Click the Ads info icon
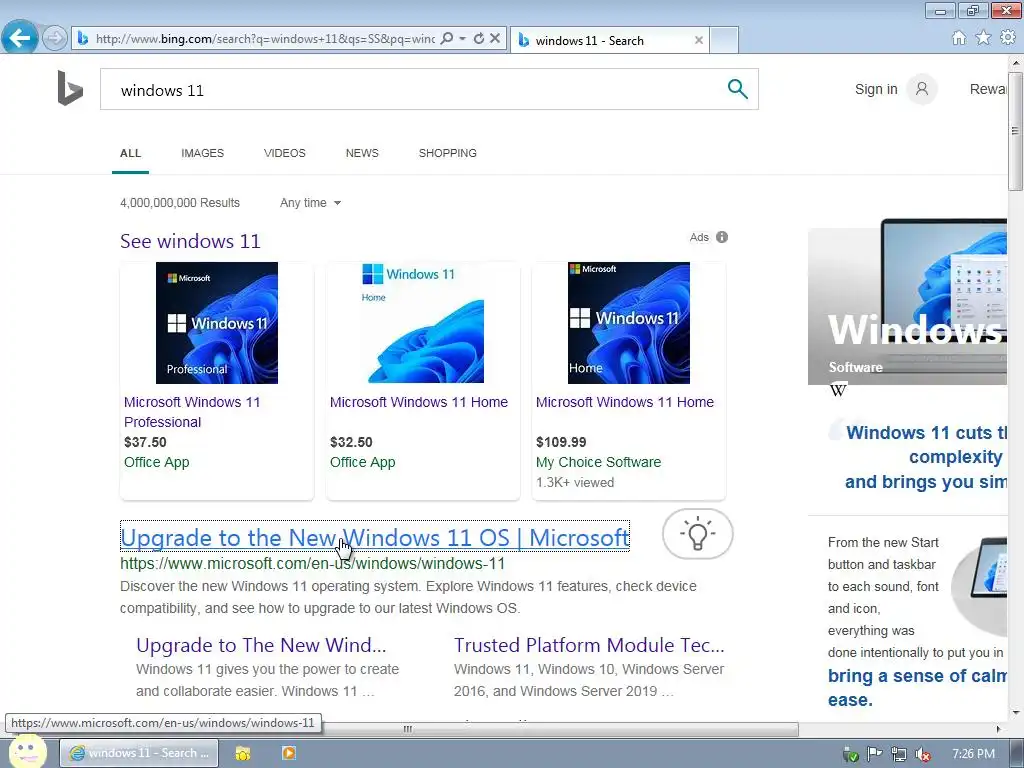The image size is (1024, 768). [x=722, y=237]
